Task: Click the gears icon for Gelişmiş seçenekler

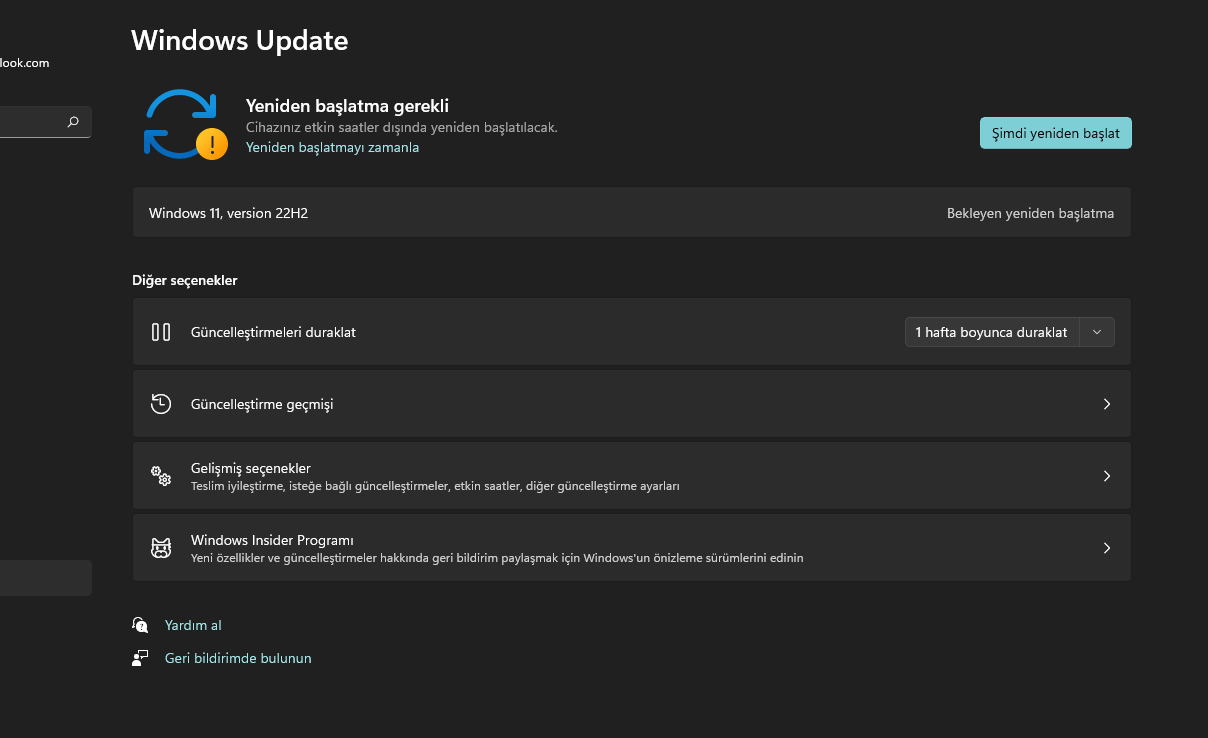Action: [161, 476]
